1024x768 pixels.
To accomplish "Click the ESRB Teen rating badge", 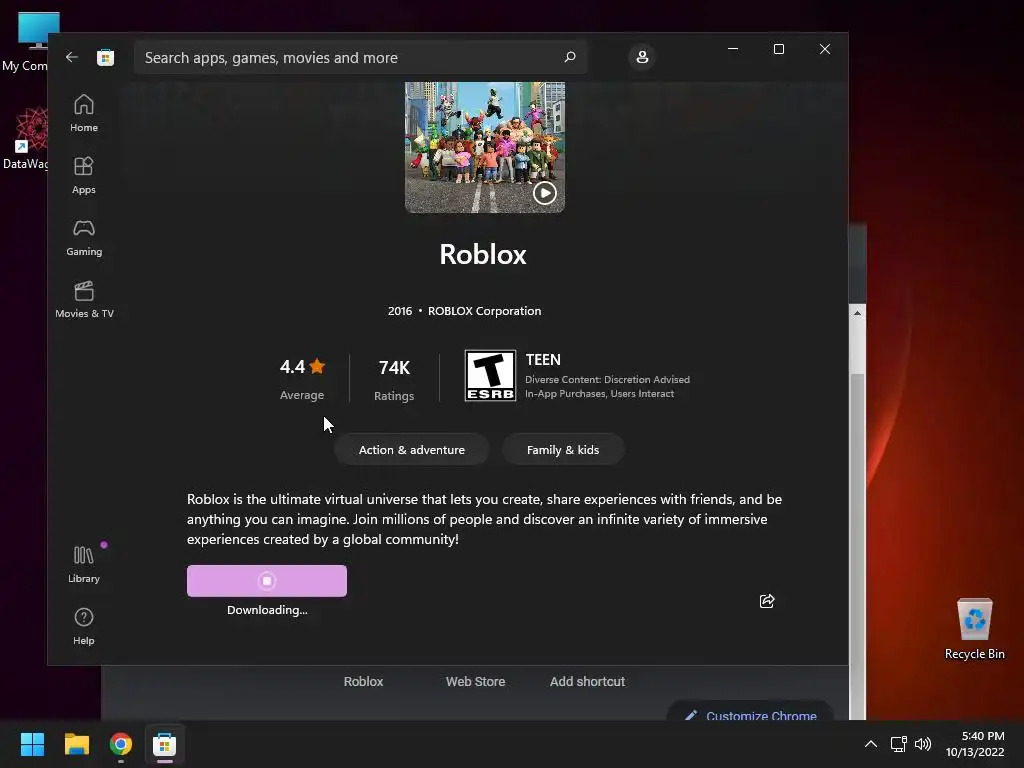I will [x=490, y=376].
